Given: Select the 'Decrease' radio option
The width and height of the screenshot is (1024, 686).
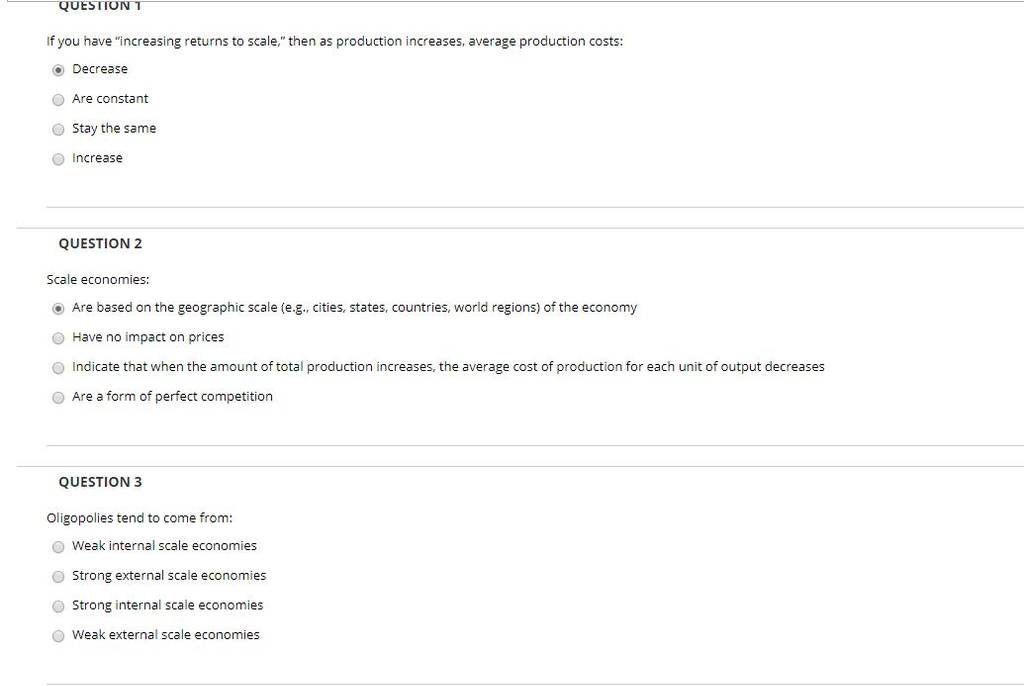Looking at the screenshot, I should click(58, 70).
